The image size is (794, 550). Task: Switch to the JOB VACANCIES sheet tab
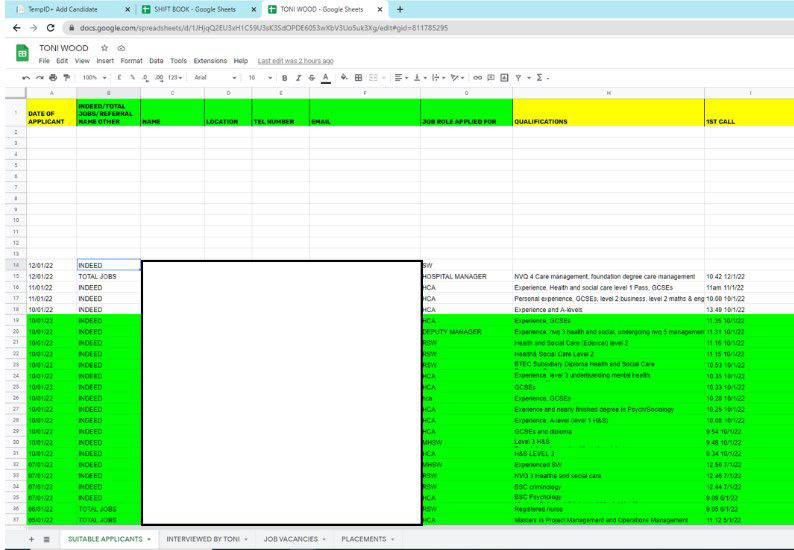point(290,539)
